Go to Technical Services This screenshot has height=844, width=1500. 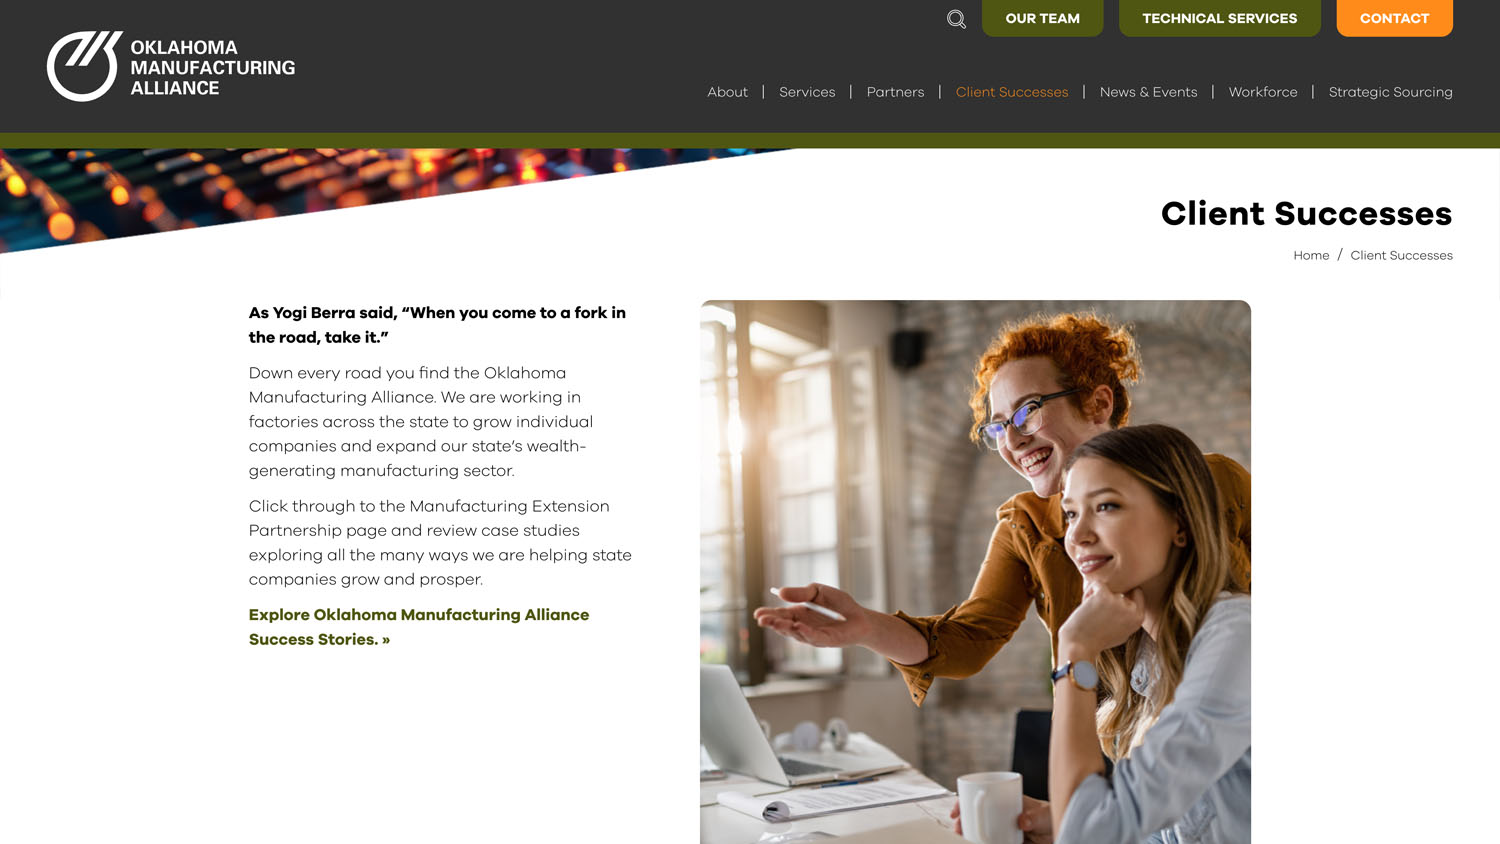[1219, 18]
